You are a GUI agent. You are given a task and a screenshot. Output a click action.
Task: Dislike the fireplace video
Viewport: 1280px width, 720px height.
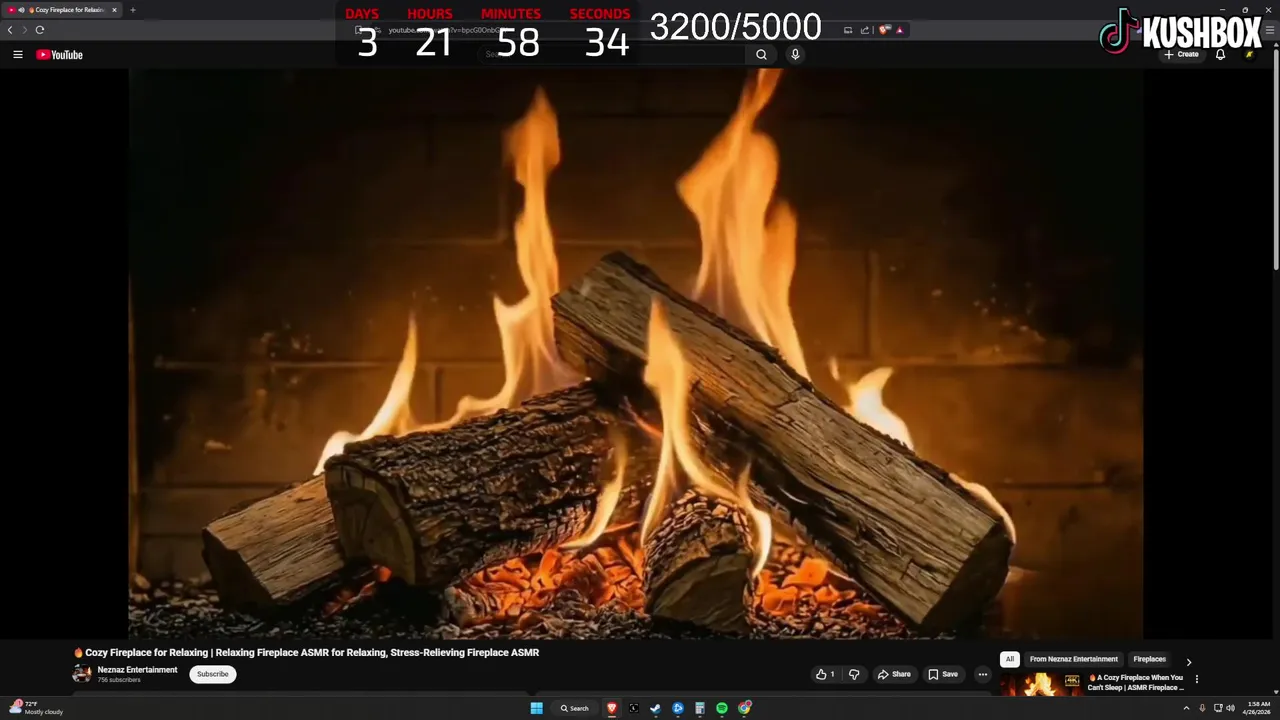[x=854, y=674]
